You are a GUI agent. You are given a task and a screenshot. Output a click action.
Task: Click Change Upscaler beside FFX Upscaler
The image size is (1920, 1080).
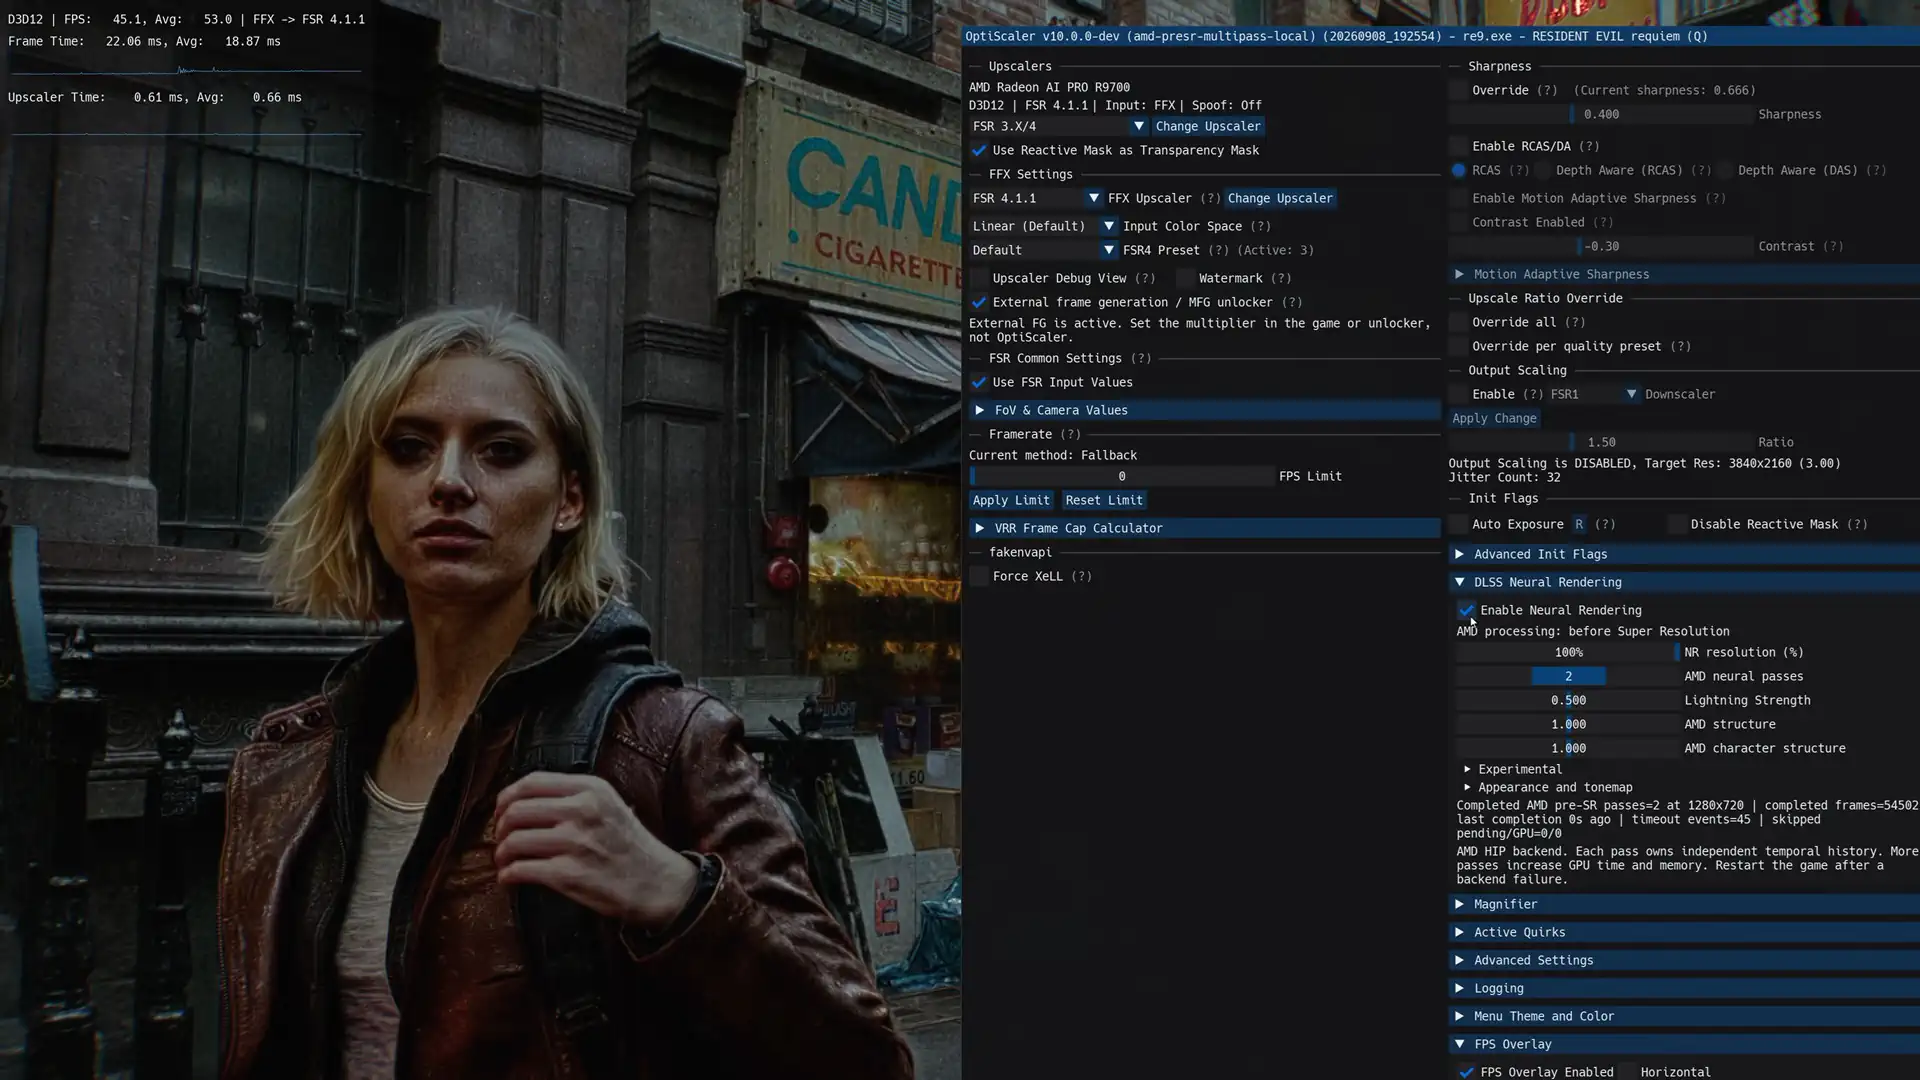1279,198
